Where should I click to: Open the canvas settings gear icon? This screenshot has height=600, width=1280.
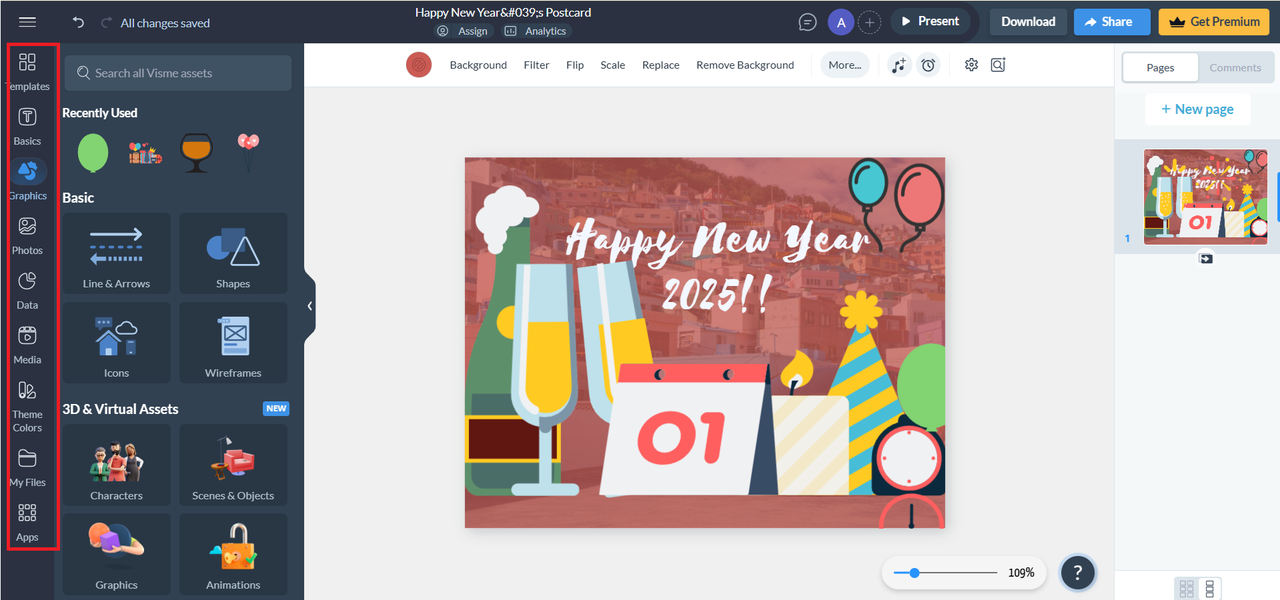971,65
